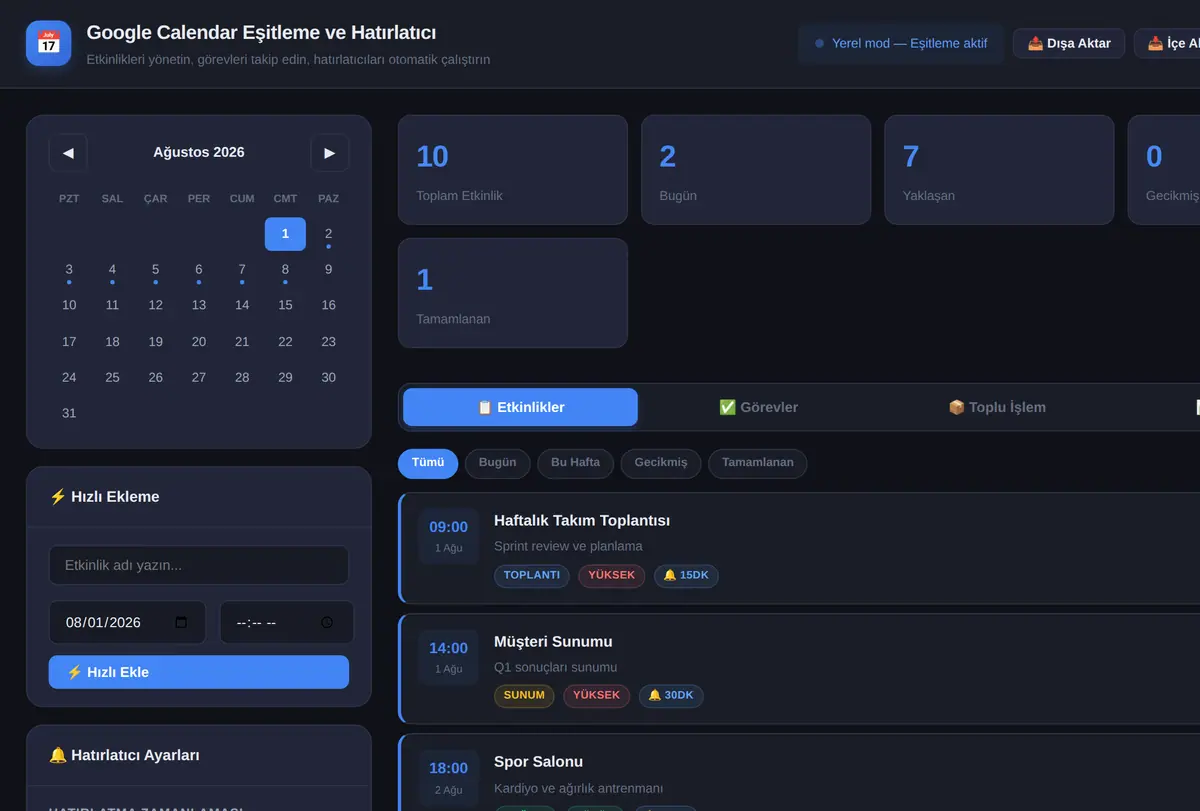This screenshot has height=811, width=1200.
Task: Click Yerel mod sync status indicator
Action: [901, 44]
